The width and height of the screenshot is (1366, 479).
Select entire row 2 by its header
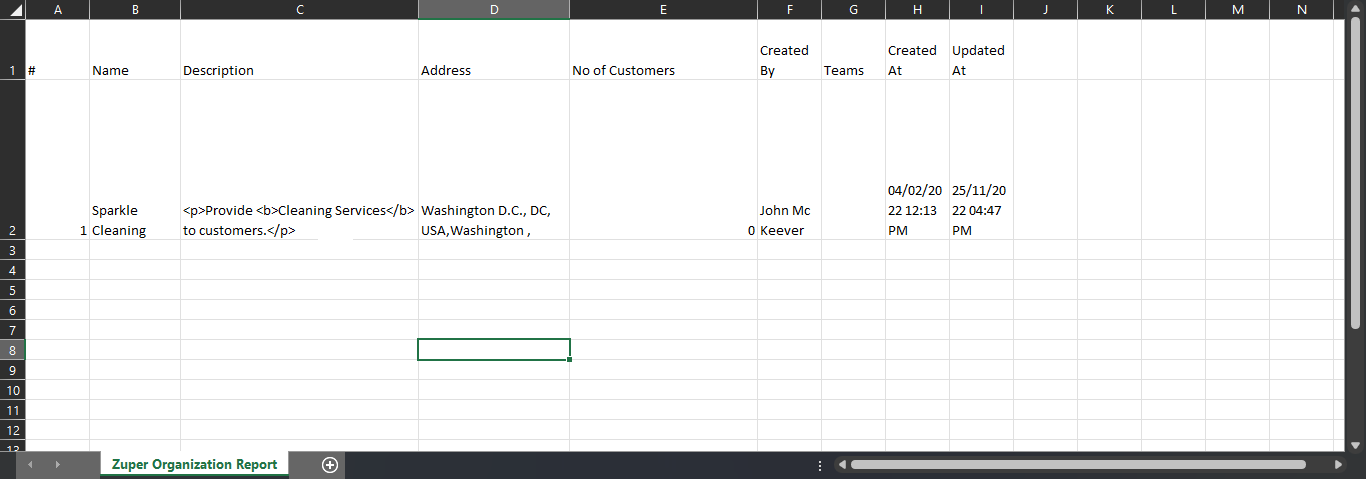[x=12, y=230]
